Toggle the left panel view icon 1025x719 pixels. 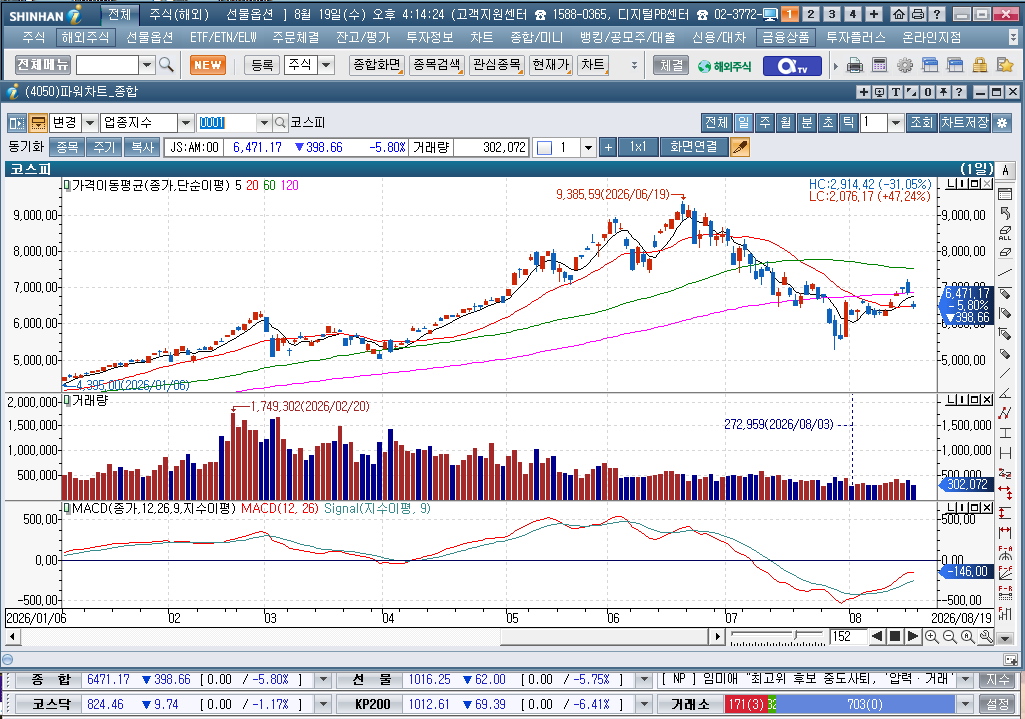[x=17, y=123]
